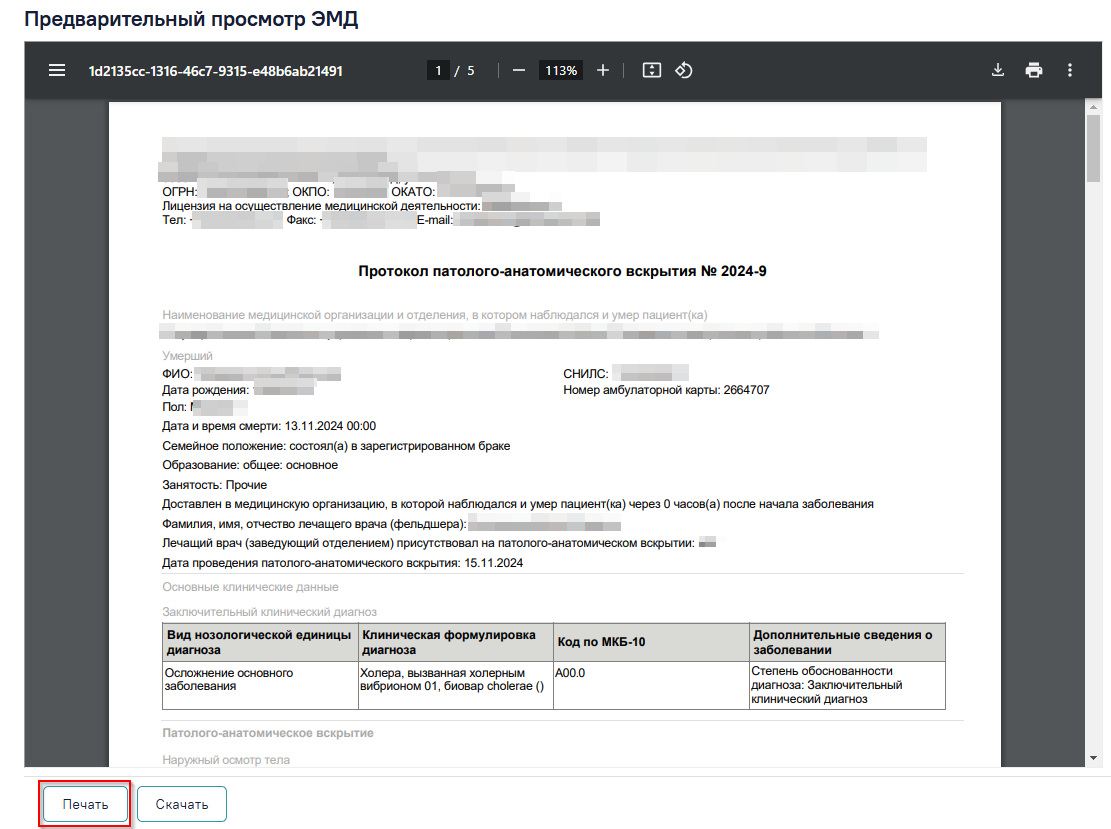The height and width of the screenshot is (829, 1111).
Task: Click the text Дата и время смерти: 13.11.2024 00:00
Action: click(x=269, y=426)
